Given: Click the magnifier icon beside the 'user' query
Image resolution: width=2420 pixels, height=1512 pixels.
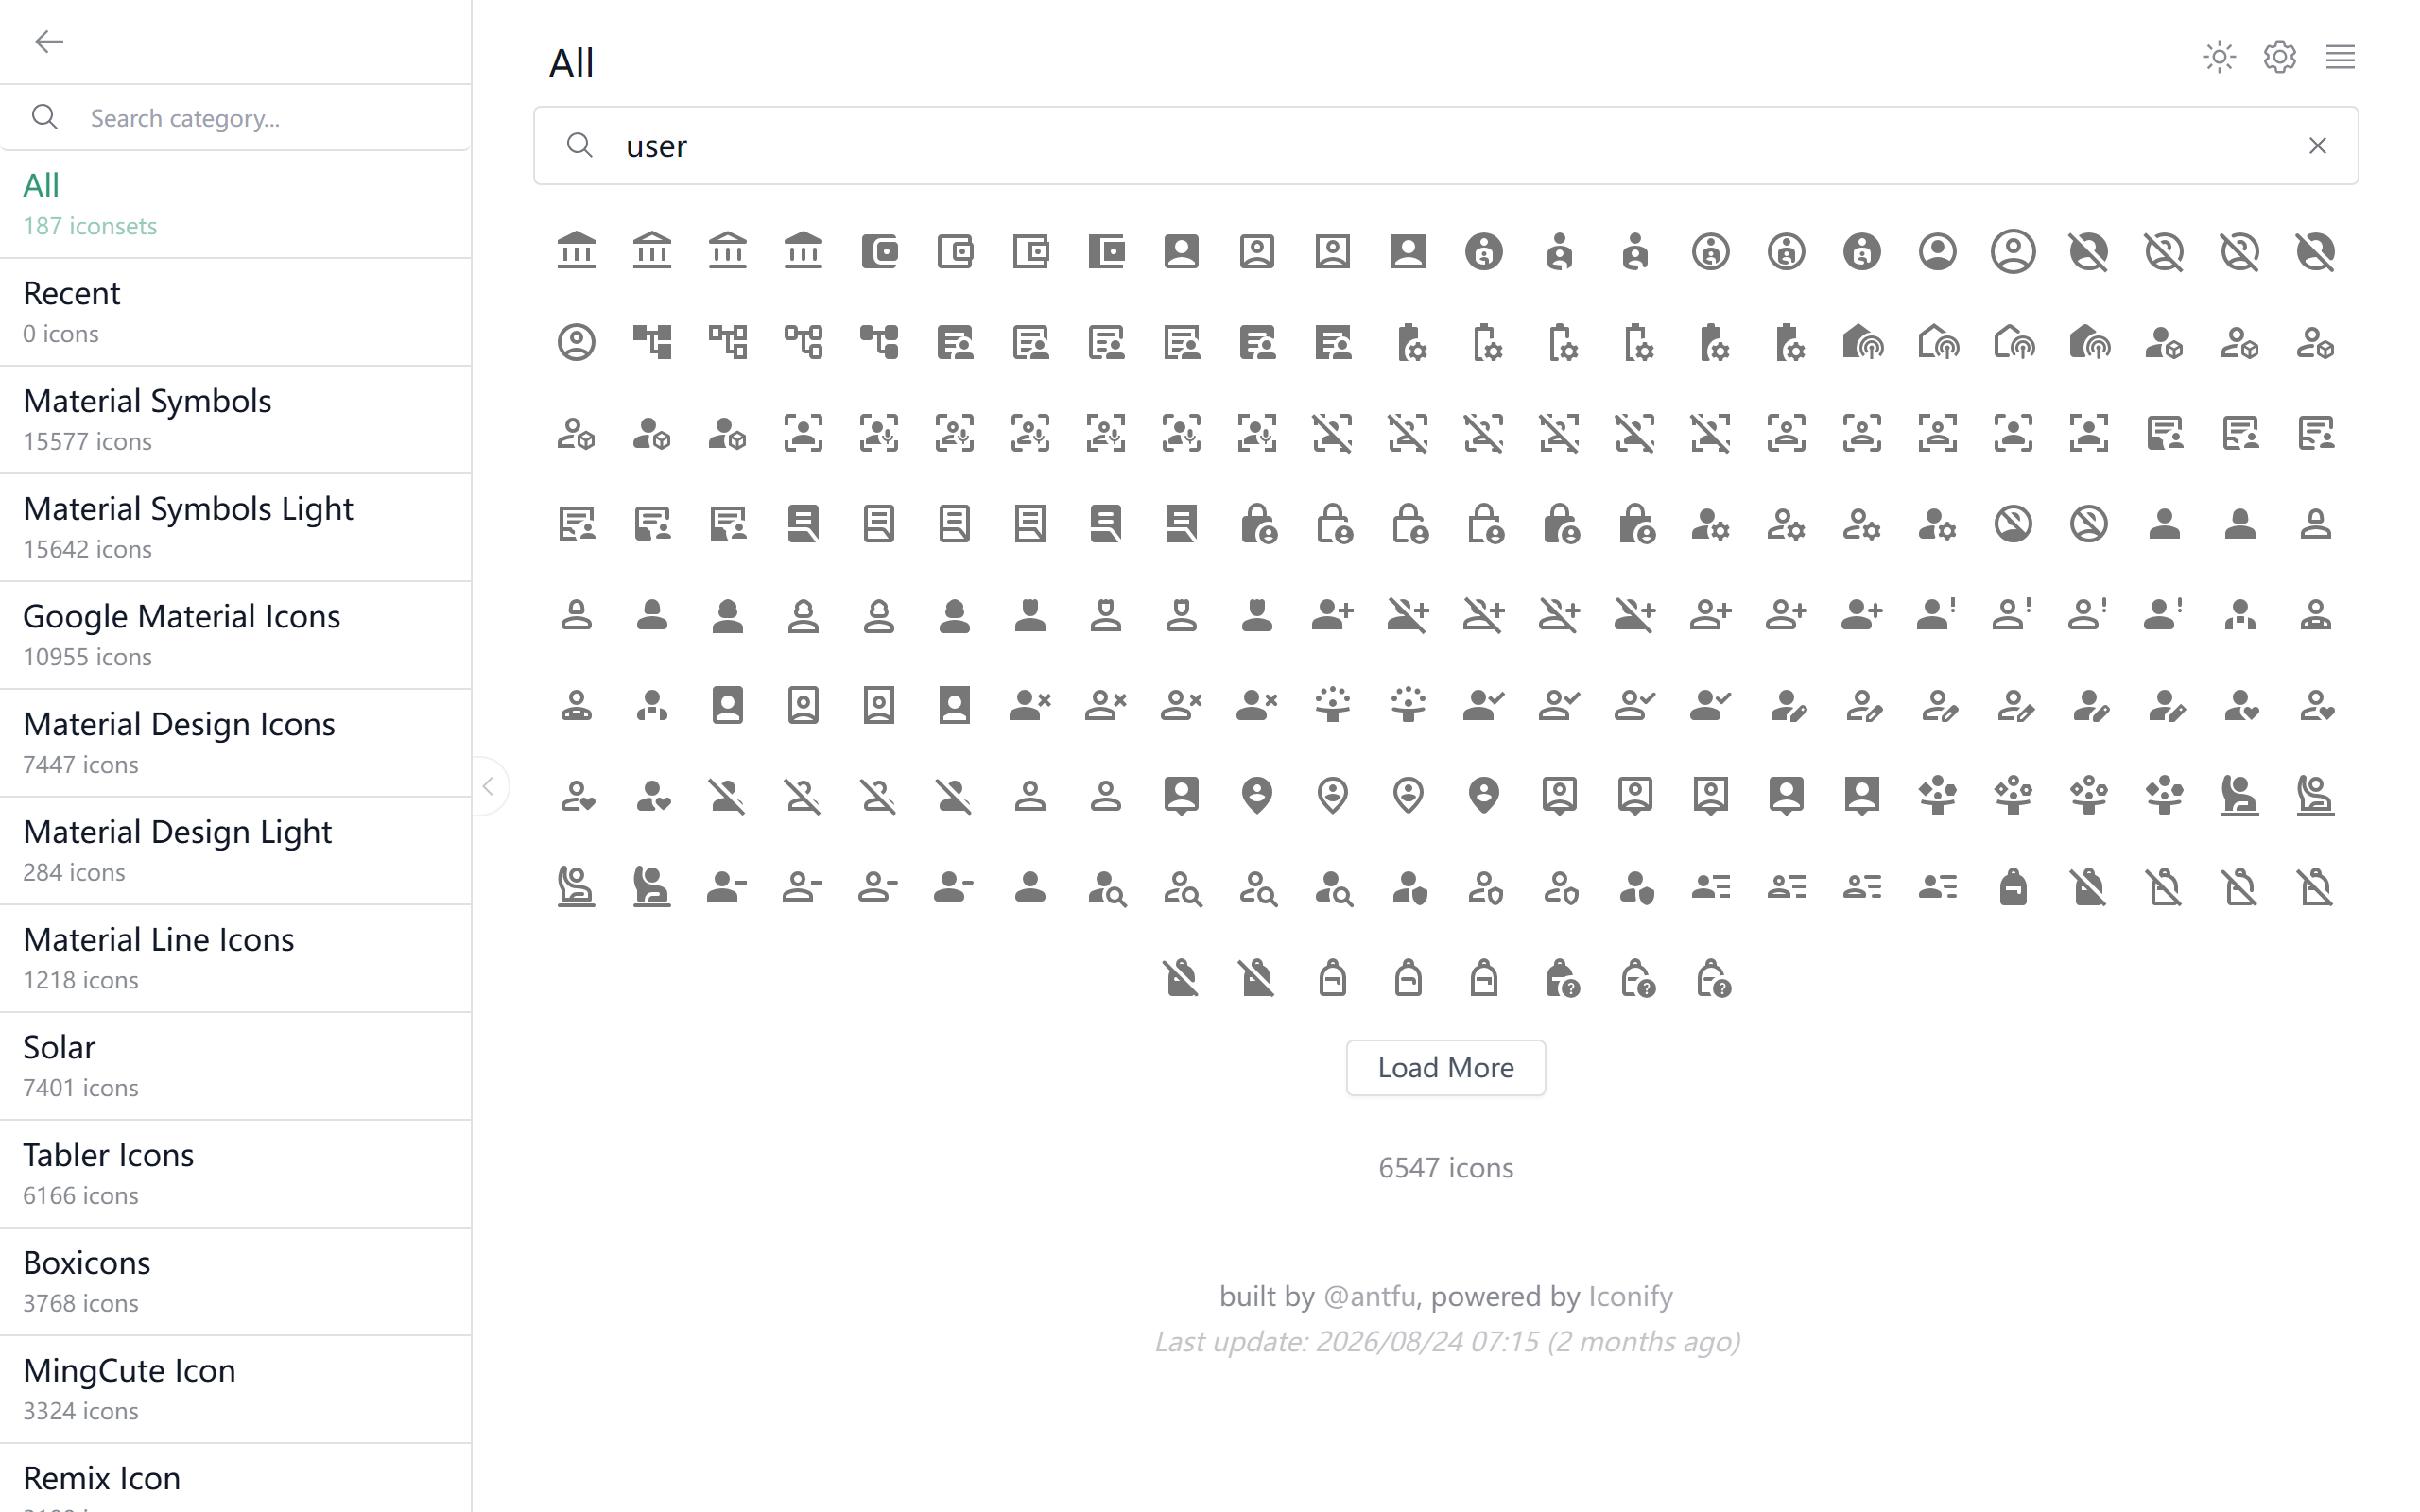Looking at the screenshot, I should tap(580, 146).
